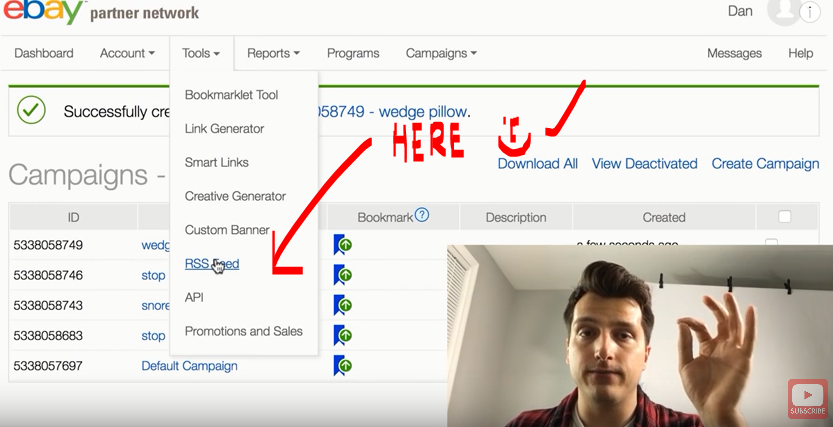Click bookmark icon for campaign 5338058743
The image size is (833, 427).
point(342,305)
